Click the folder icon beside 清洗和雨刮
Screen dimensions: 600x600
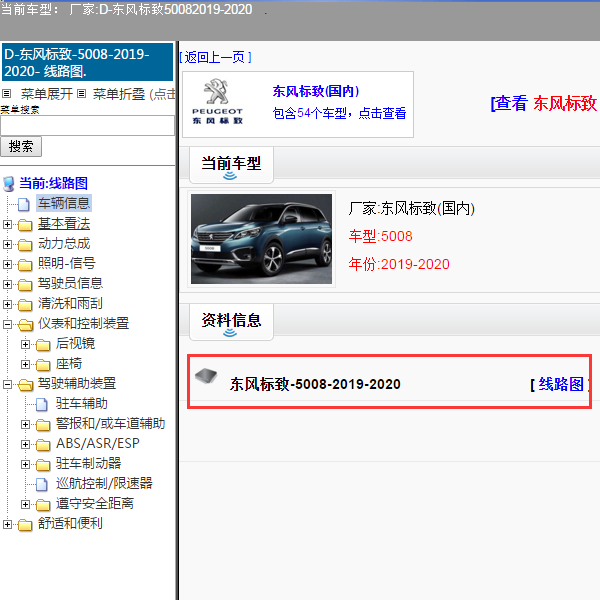pos(25,305)
